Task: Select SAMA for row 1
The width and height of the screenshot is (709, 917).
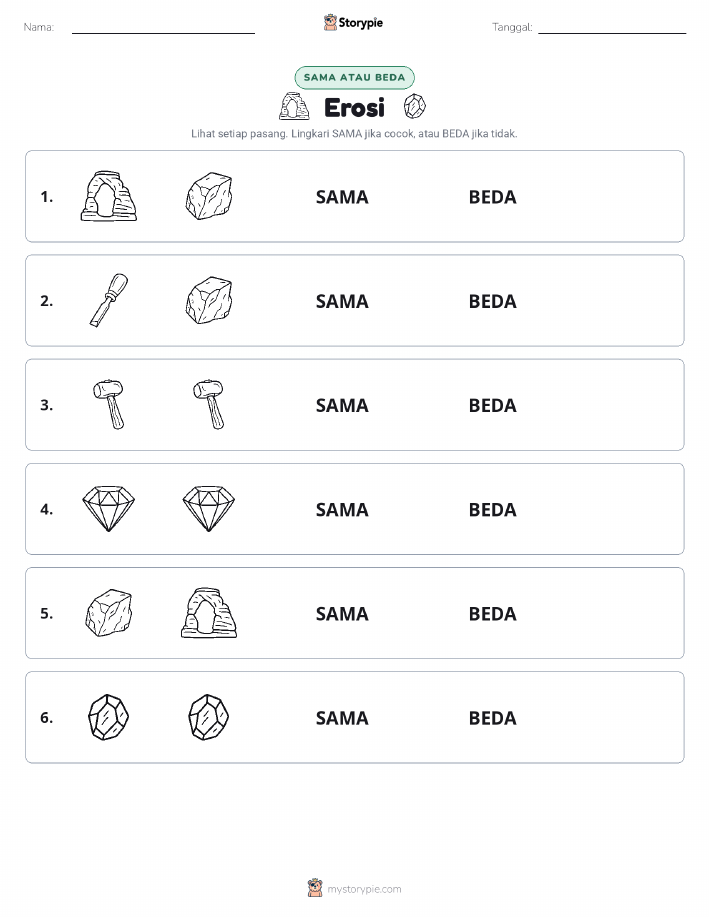Action: tap(342, 197)
